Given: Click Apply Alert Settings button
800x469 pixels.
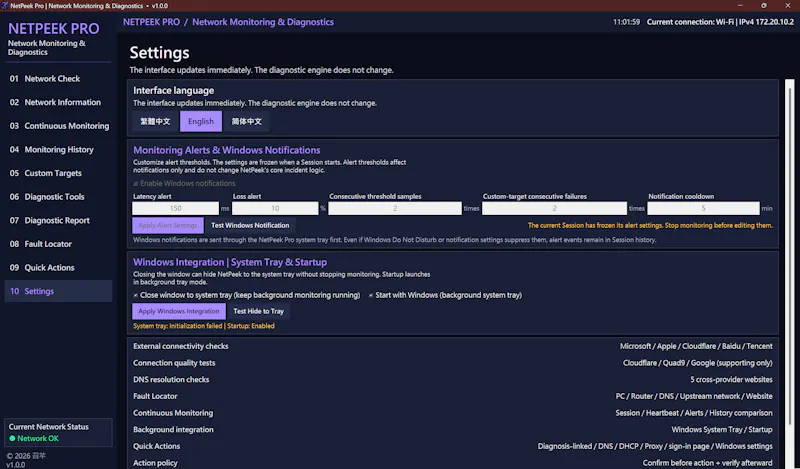Looking at the screenshot, I should pos(168,225).
